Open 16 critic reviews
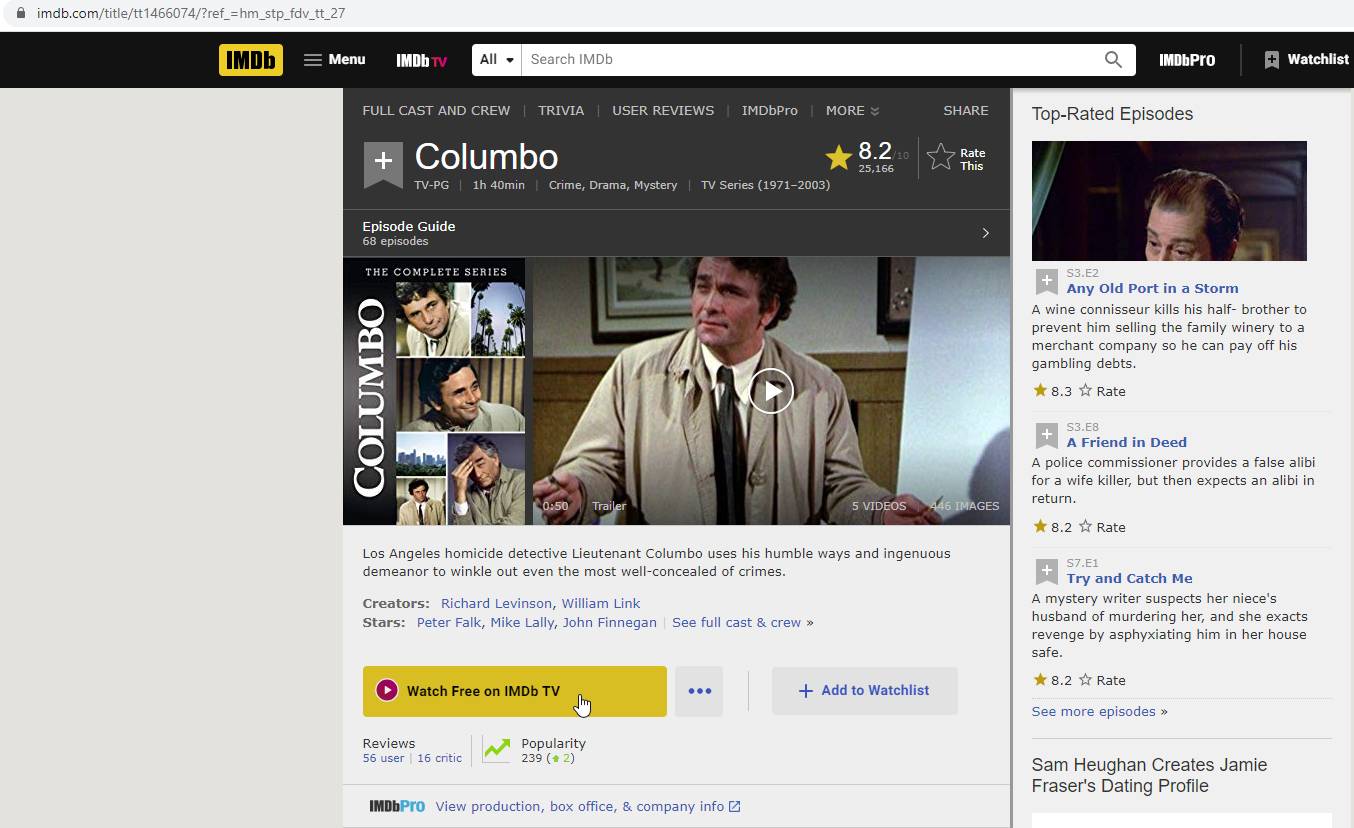 [440, 758]
